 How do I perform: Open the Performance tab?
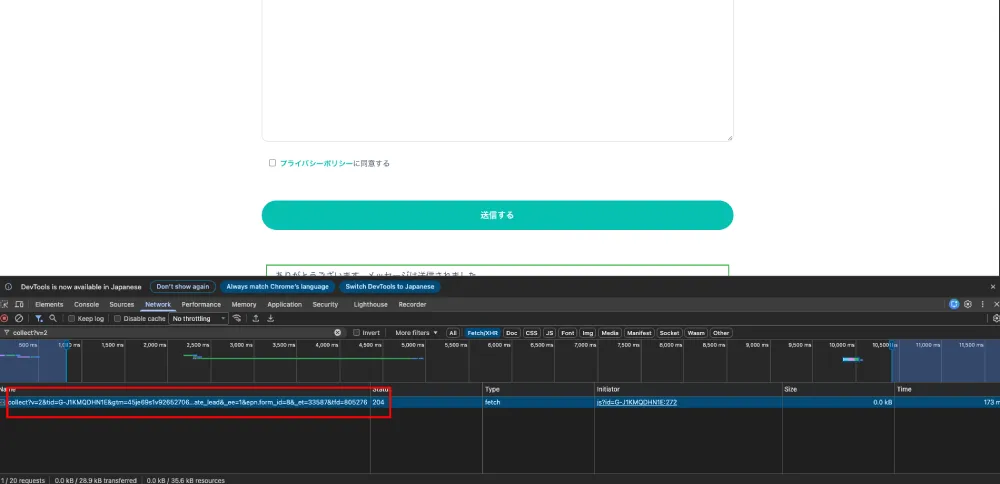coord(201,305)
